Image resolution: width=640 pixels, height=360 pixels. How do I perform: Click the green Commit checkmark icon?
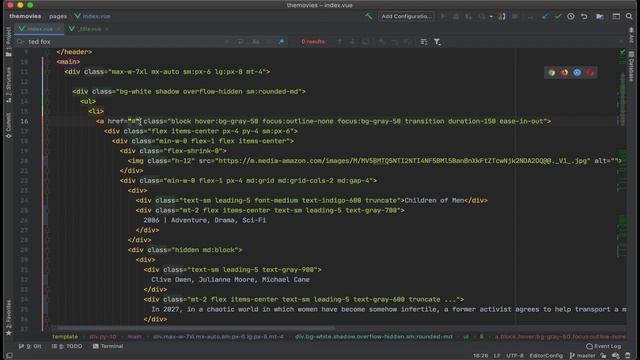point(558,16)
